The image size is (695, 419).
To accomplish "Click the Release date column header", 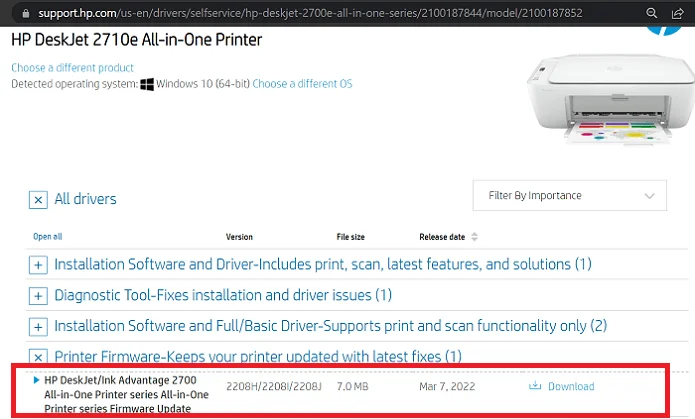I will pos(442,237).
